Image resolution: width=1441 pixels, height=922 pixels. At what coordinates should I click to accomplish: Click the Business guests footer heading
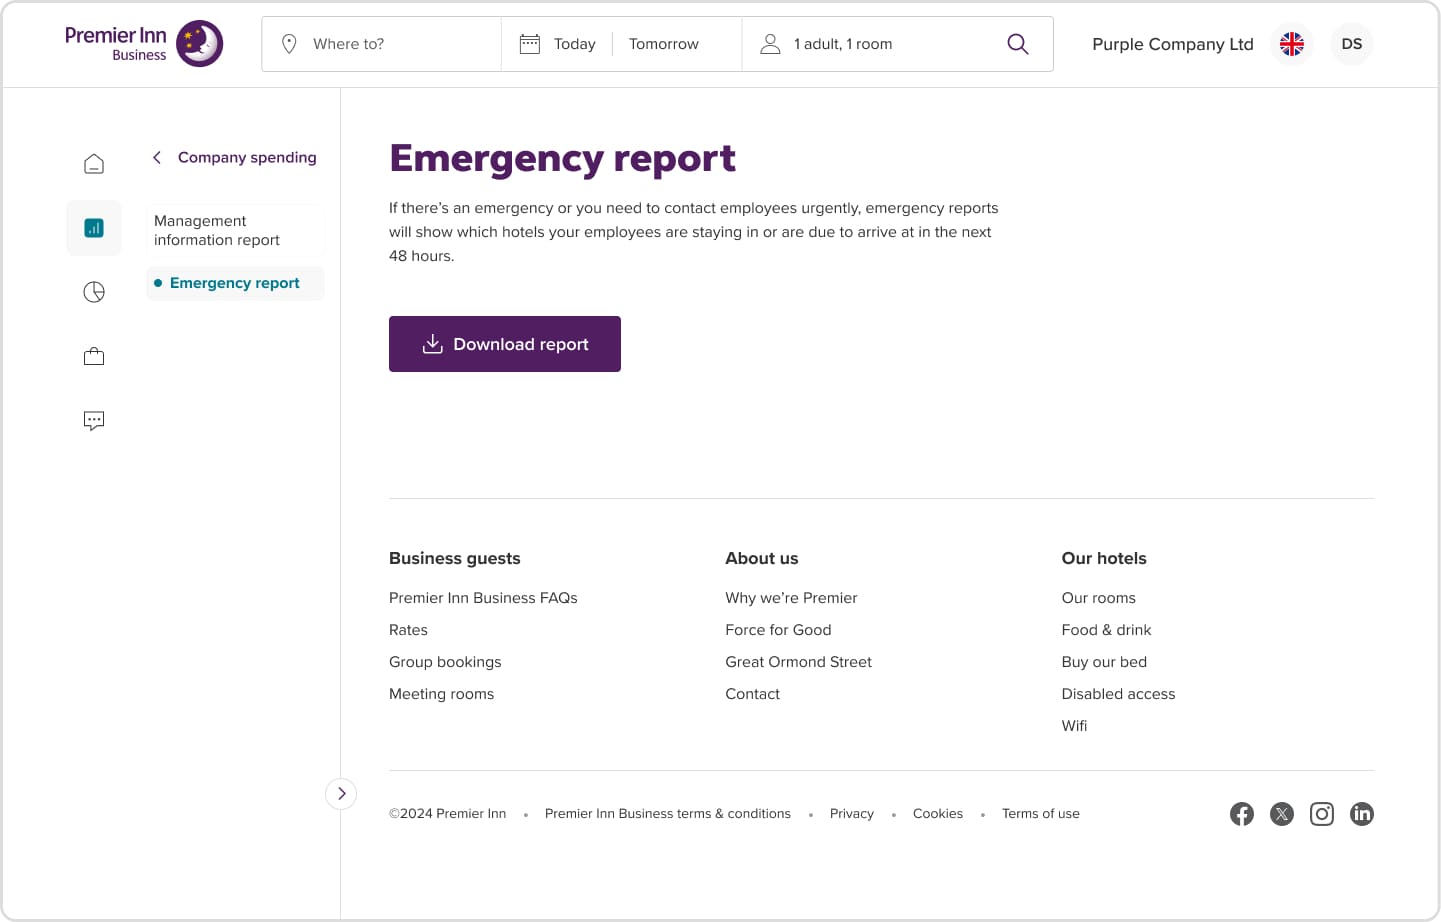(x=455, y=558)
